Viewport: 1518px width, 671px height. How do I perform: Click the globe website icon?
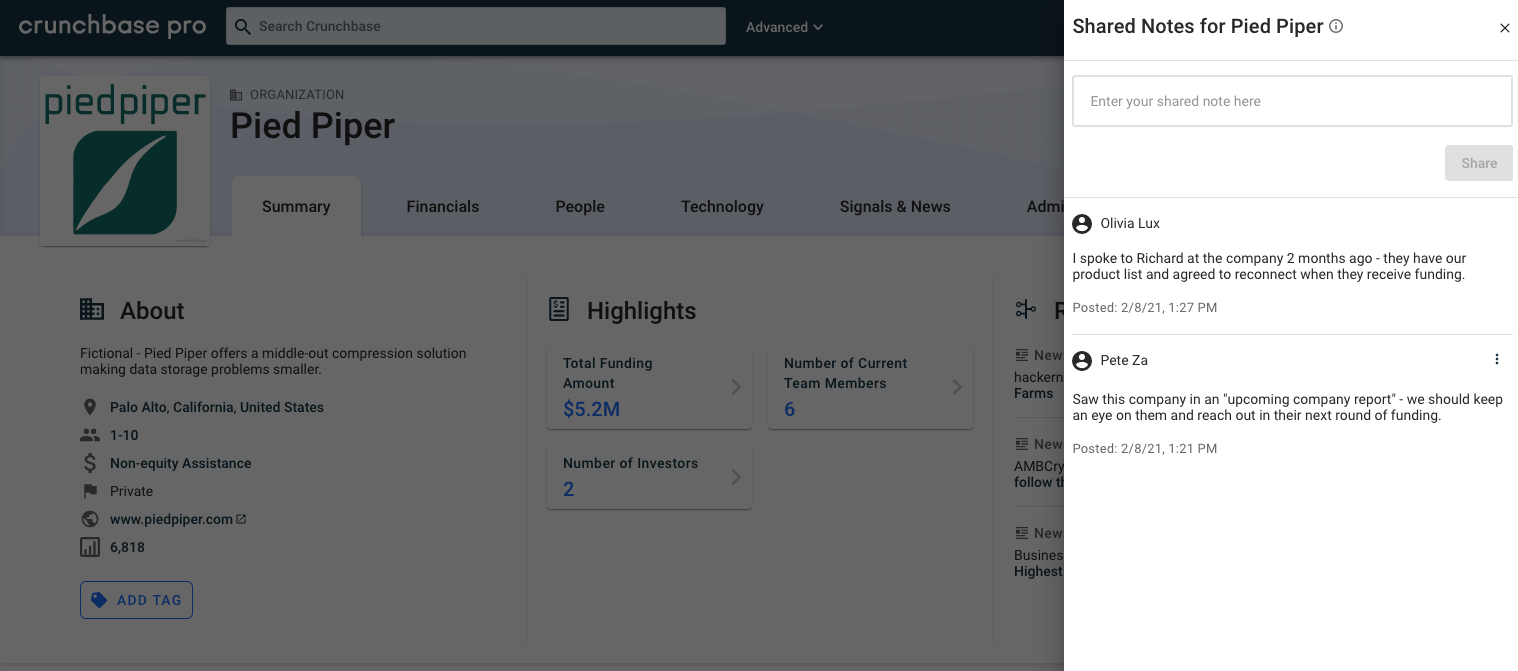[90, 520]
